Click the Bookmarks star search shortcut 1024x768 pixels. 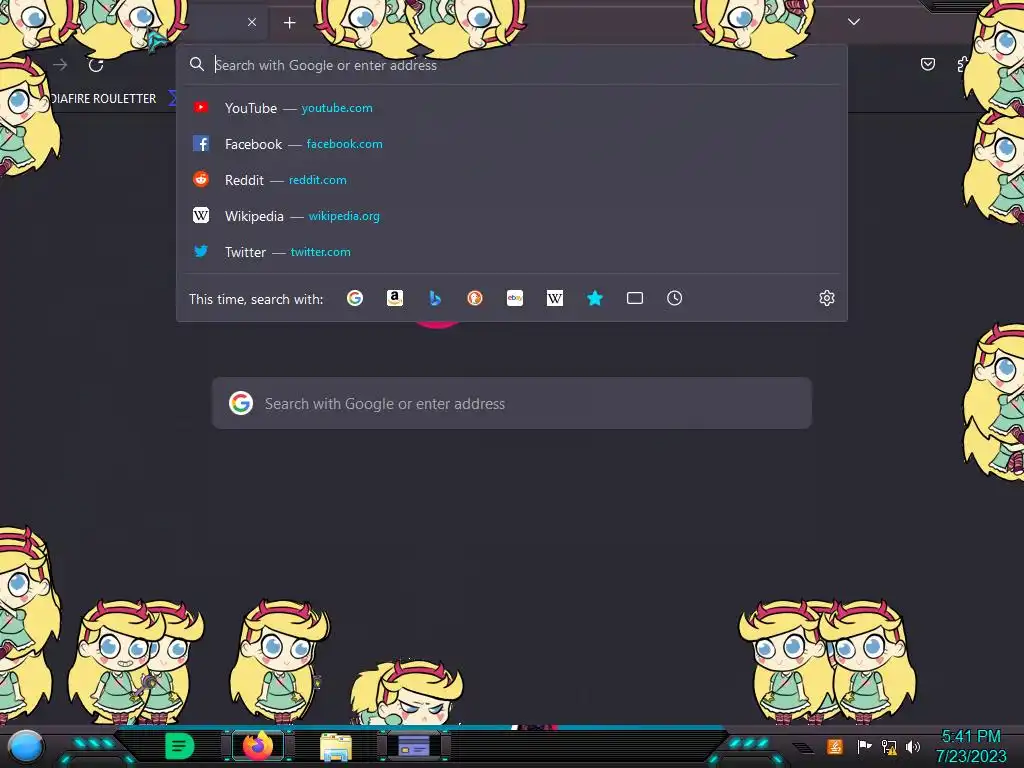click(595, 298)
